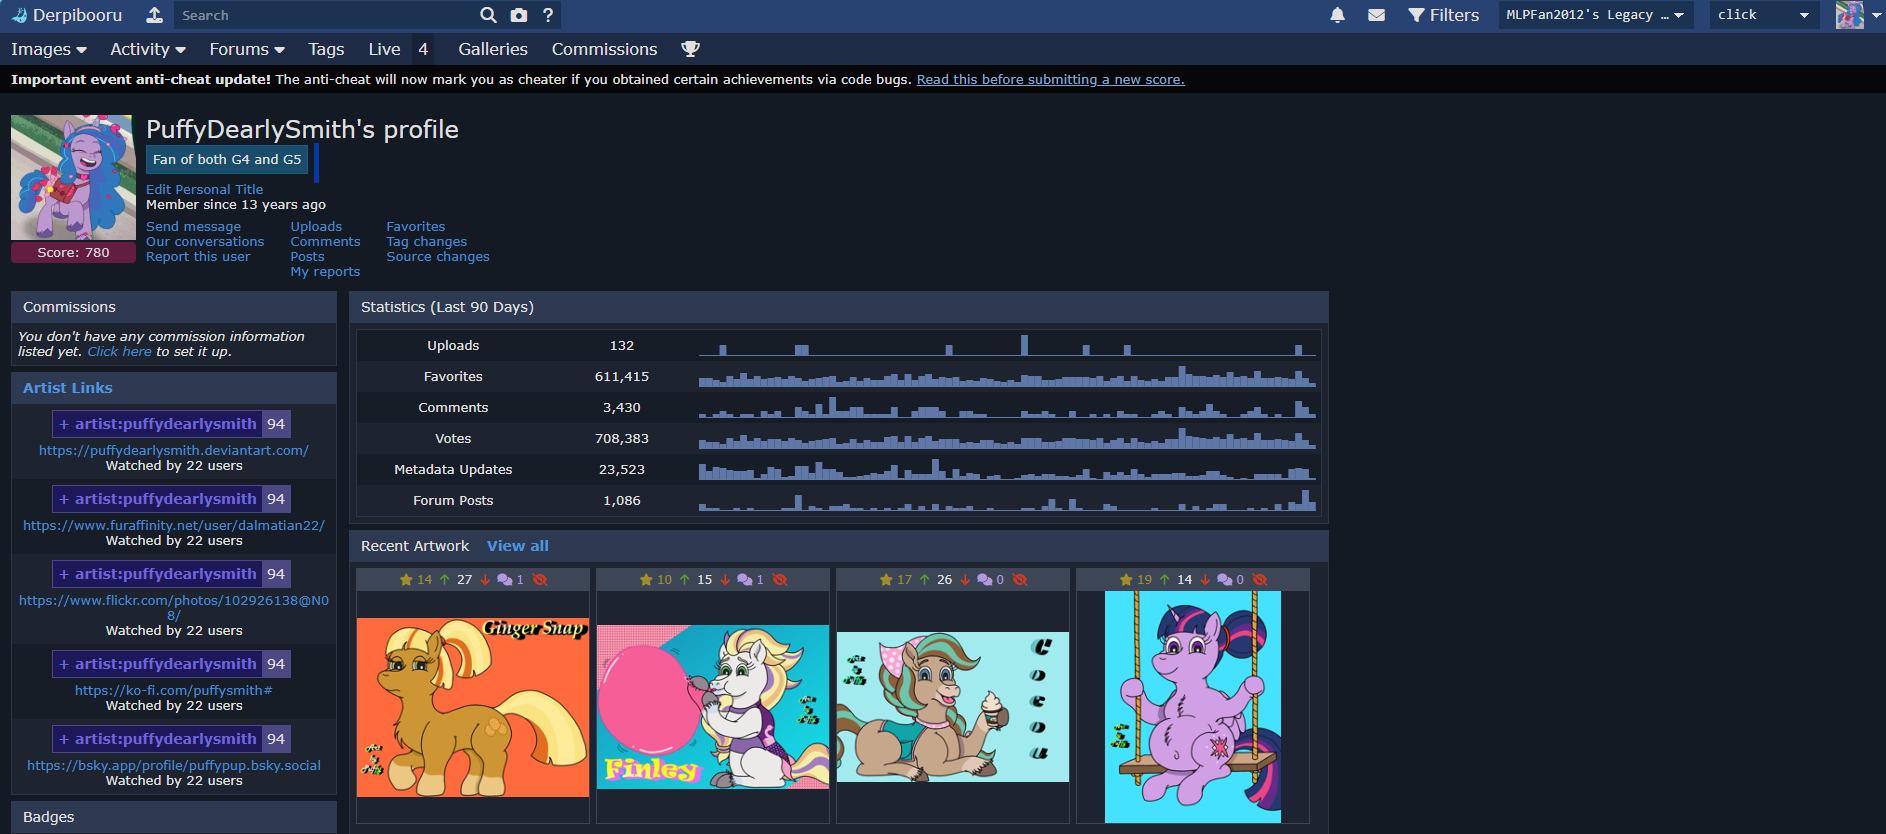Click Report this user link

coord(198,257)
